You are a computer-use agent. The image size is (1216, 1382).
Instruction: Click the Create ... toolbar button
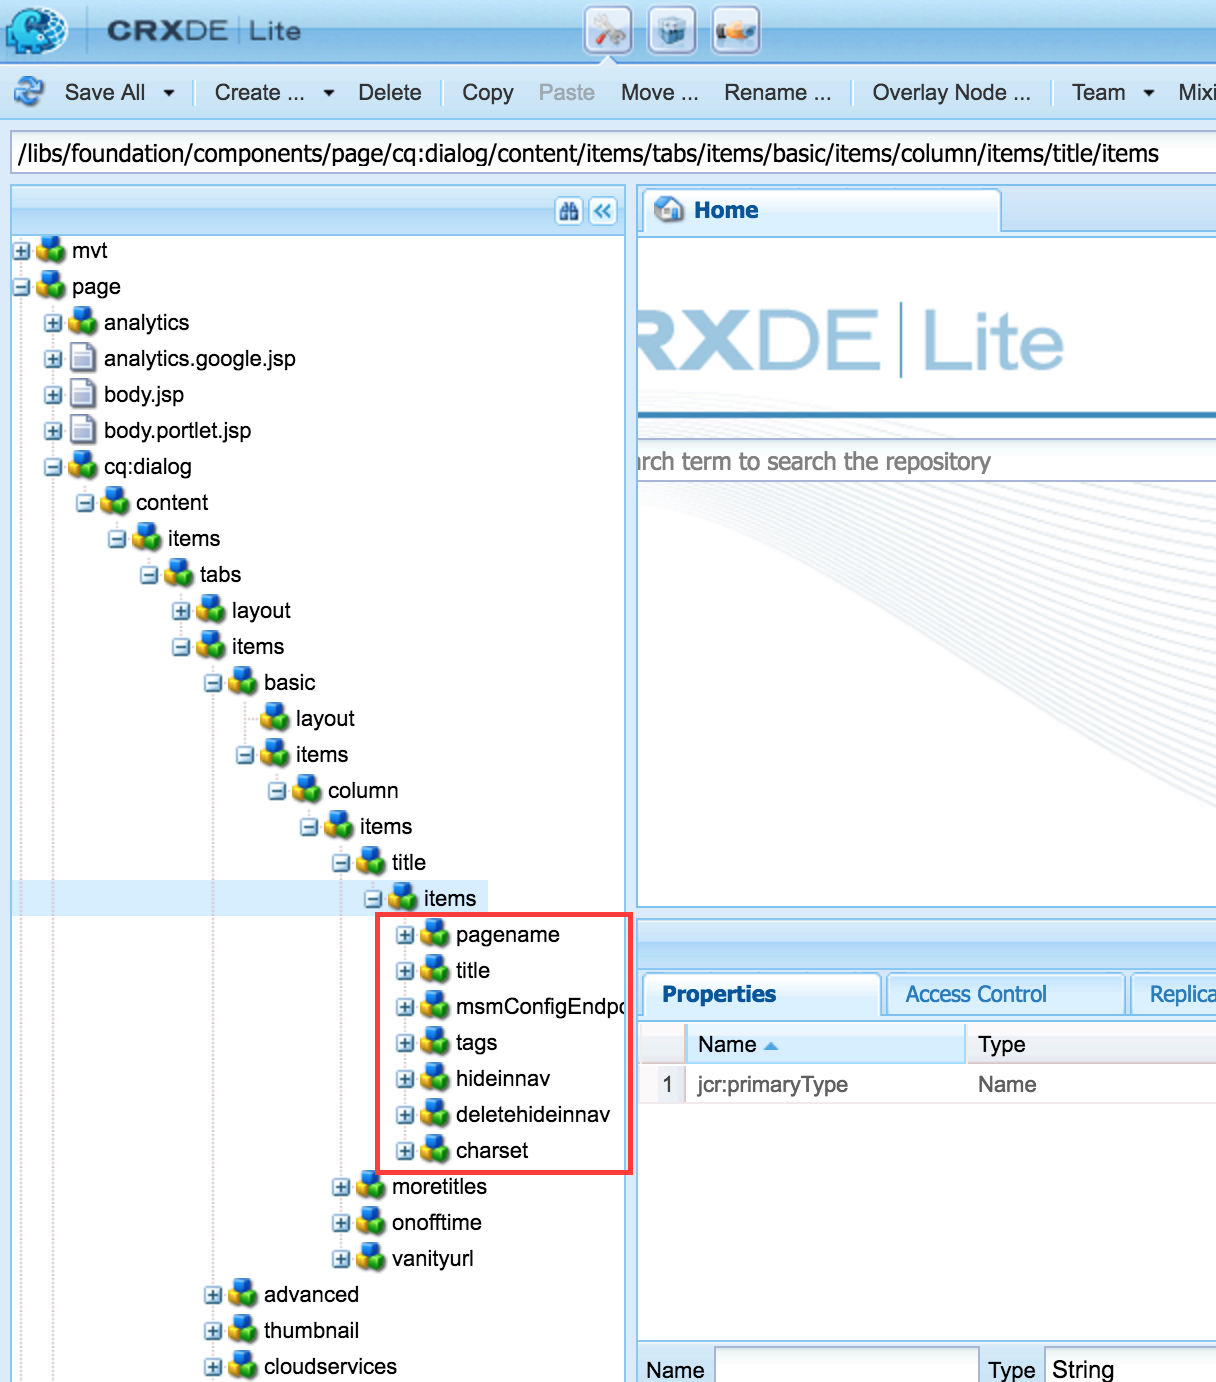[260, 92]
